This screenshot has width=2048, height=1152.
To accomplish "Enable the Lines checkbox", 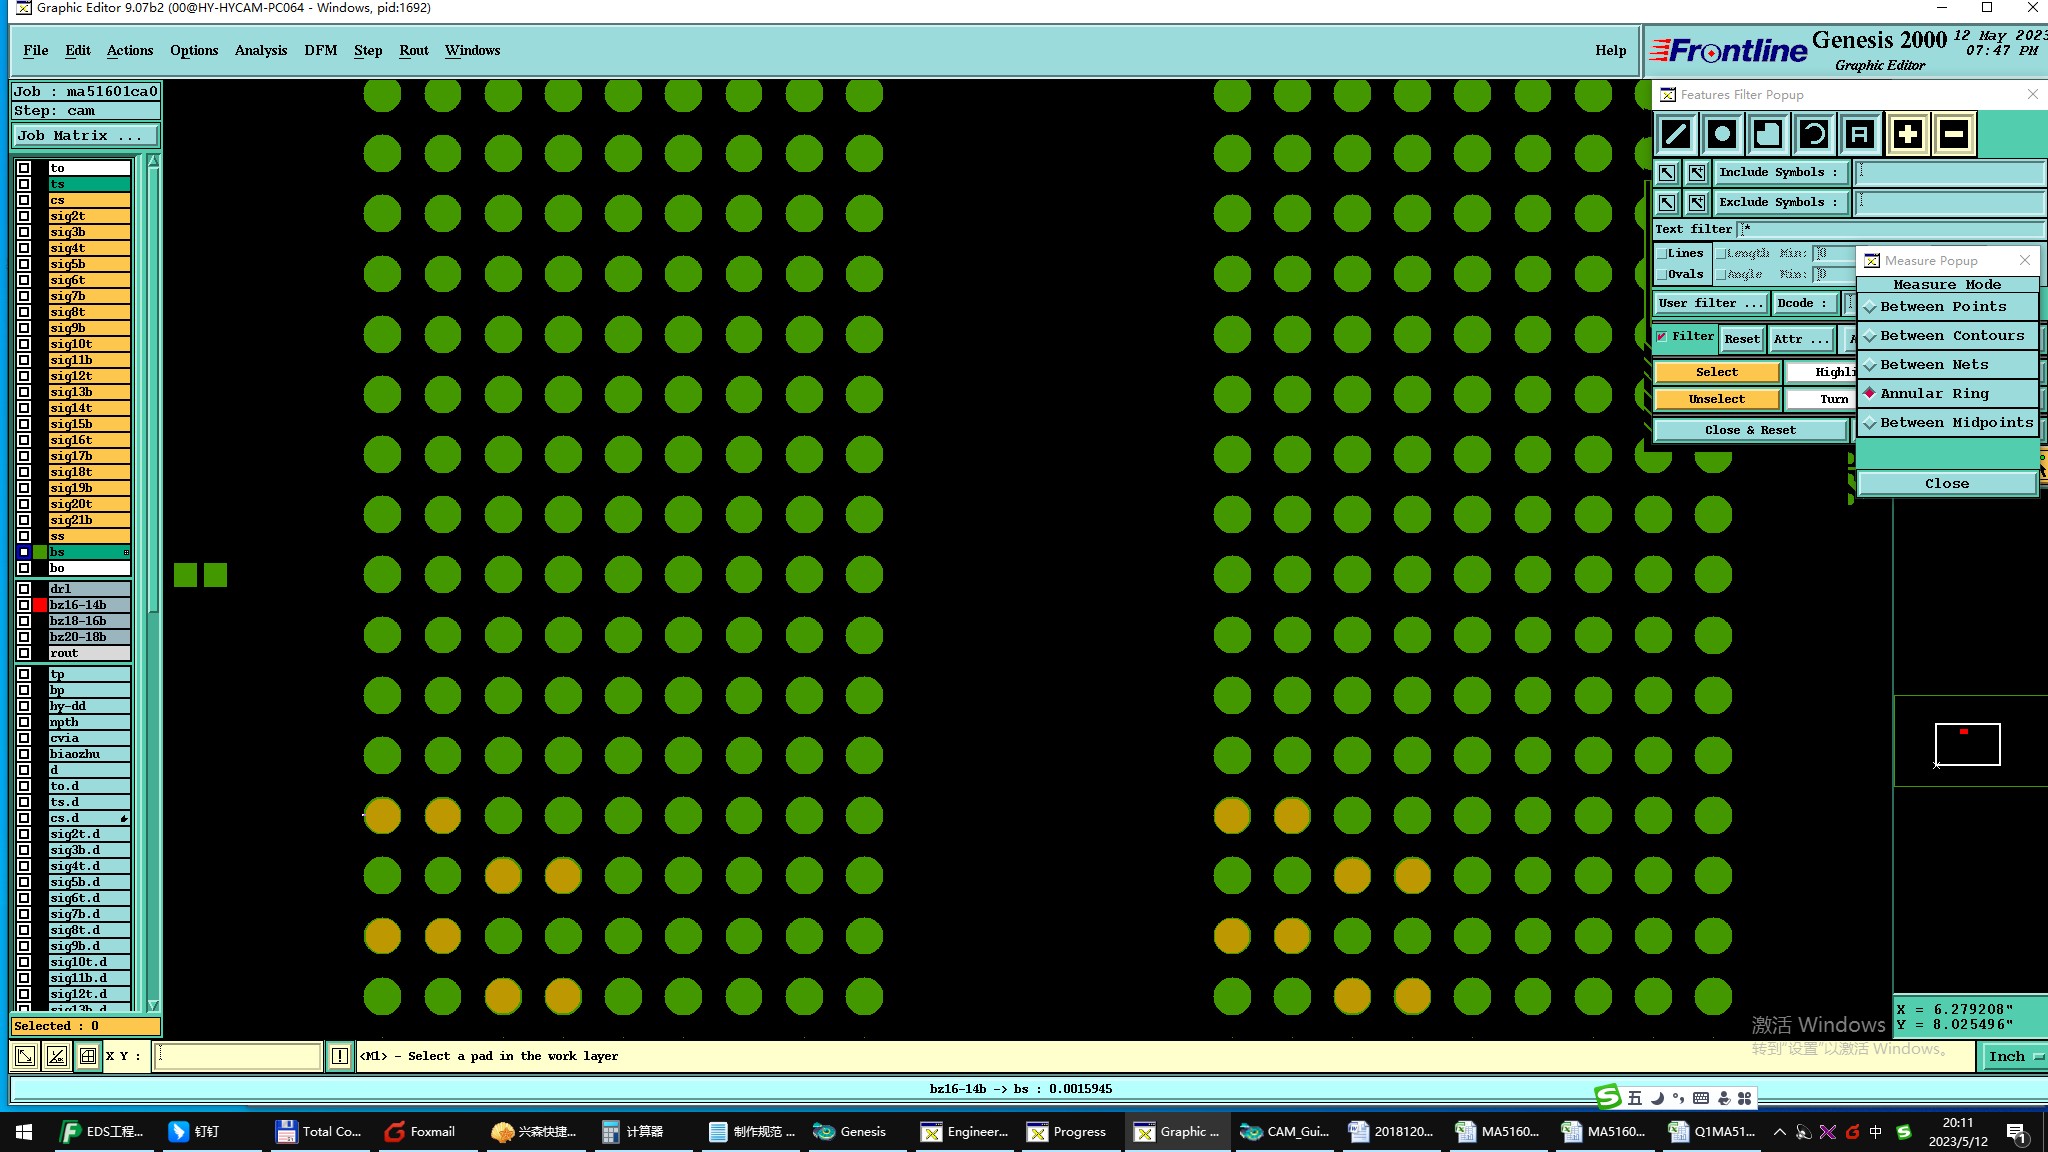I will [1662, 254].
